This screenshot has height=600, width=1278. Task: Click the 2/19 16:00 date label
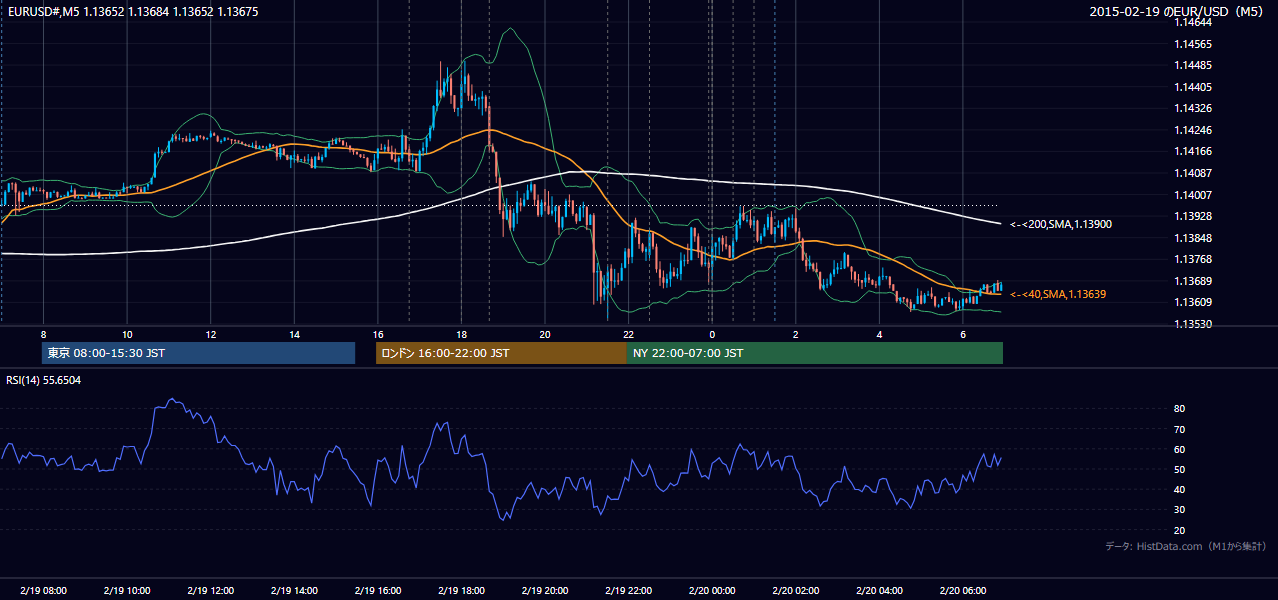click(377, 591)
